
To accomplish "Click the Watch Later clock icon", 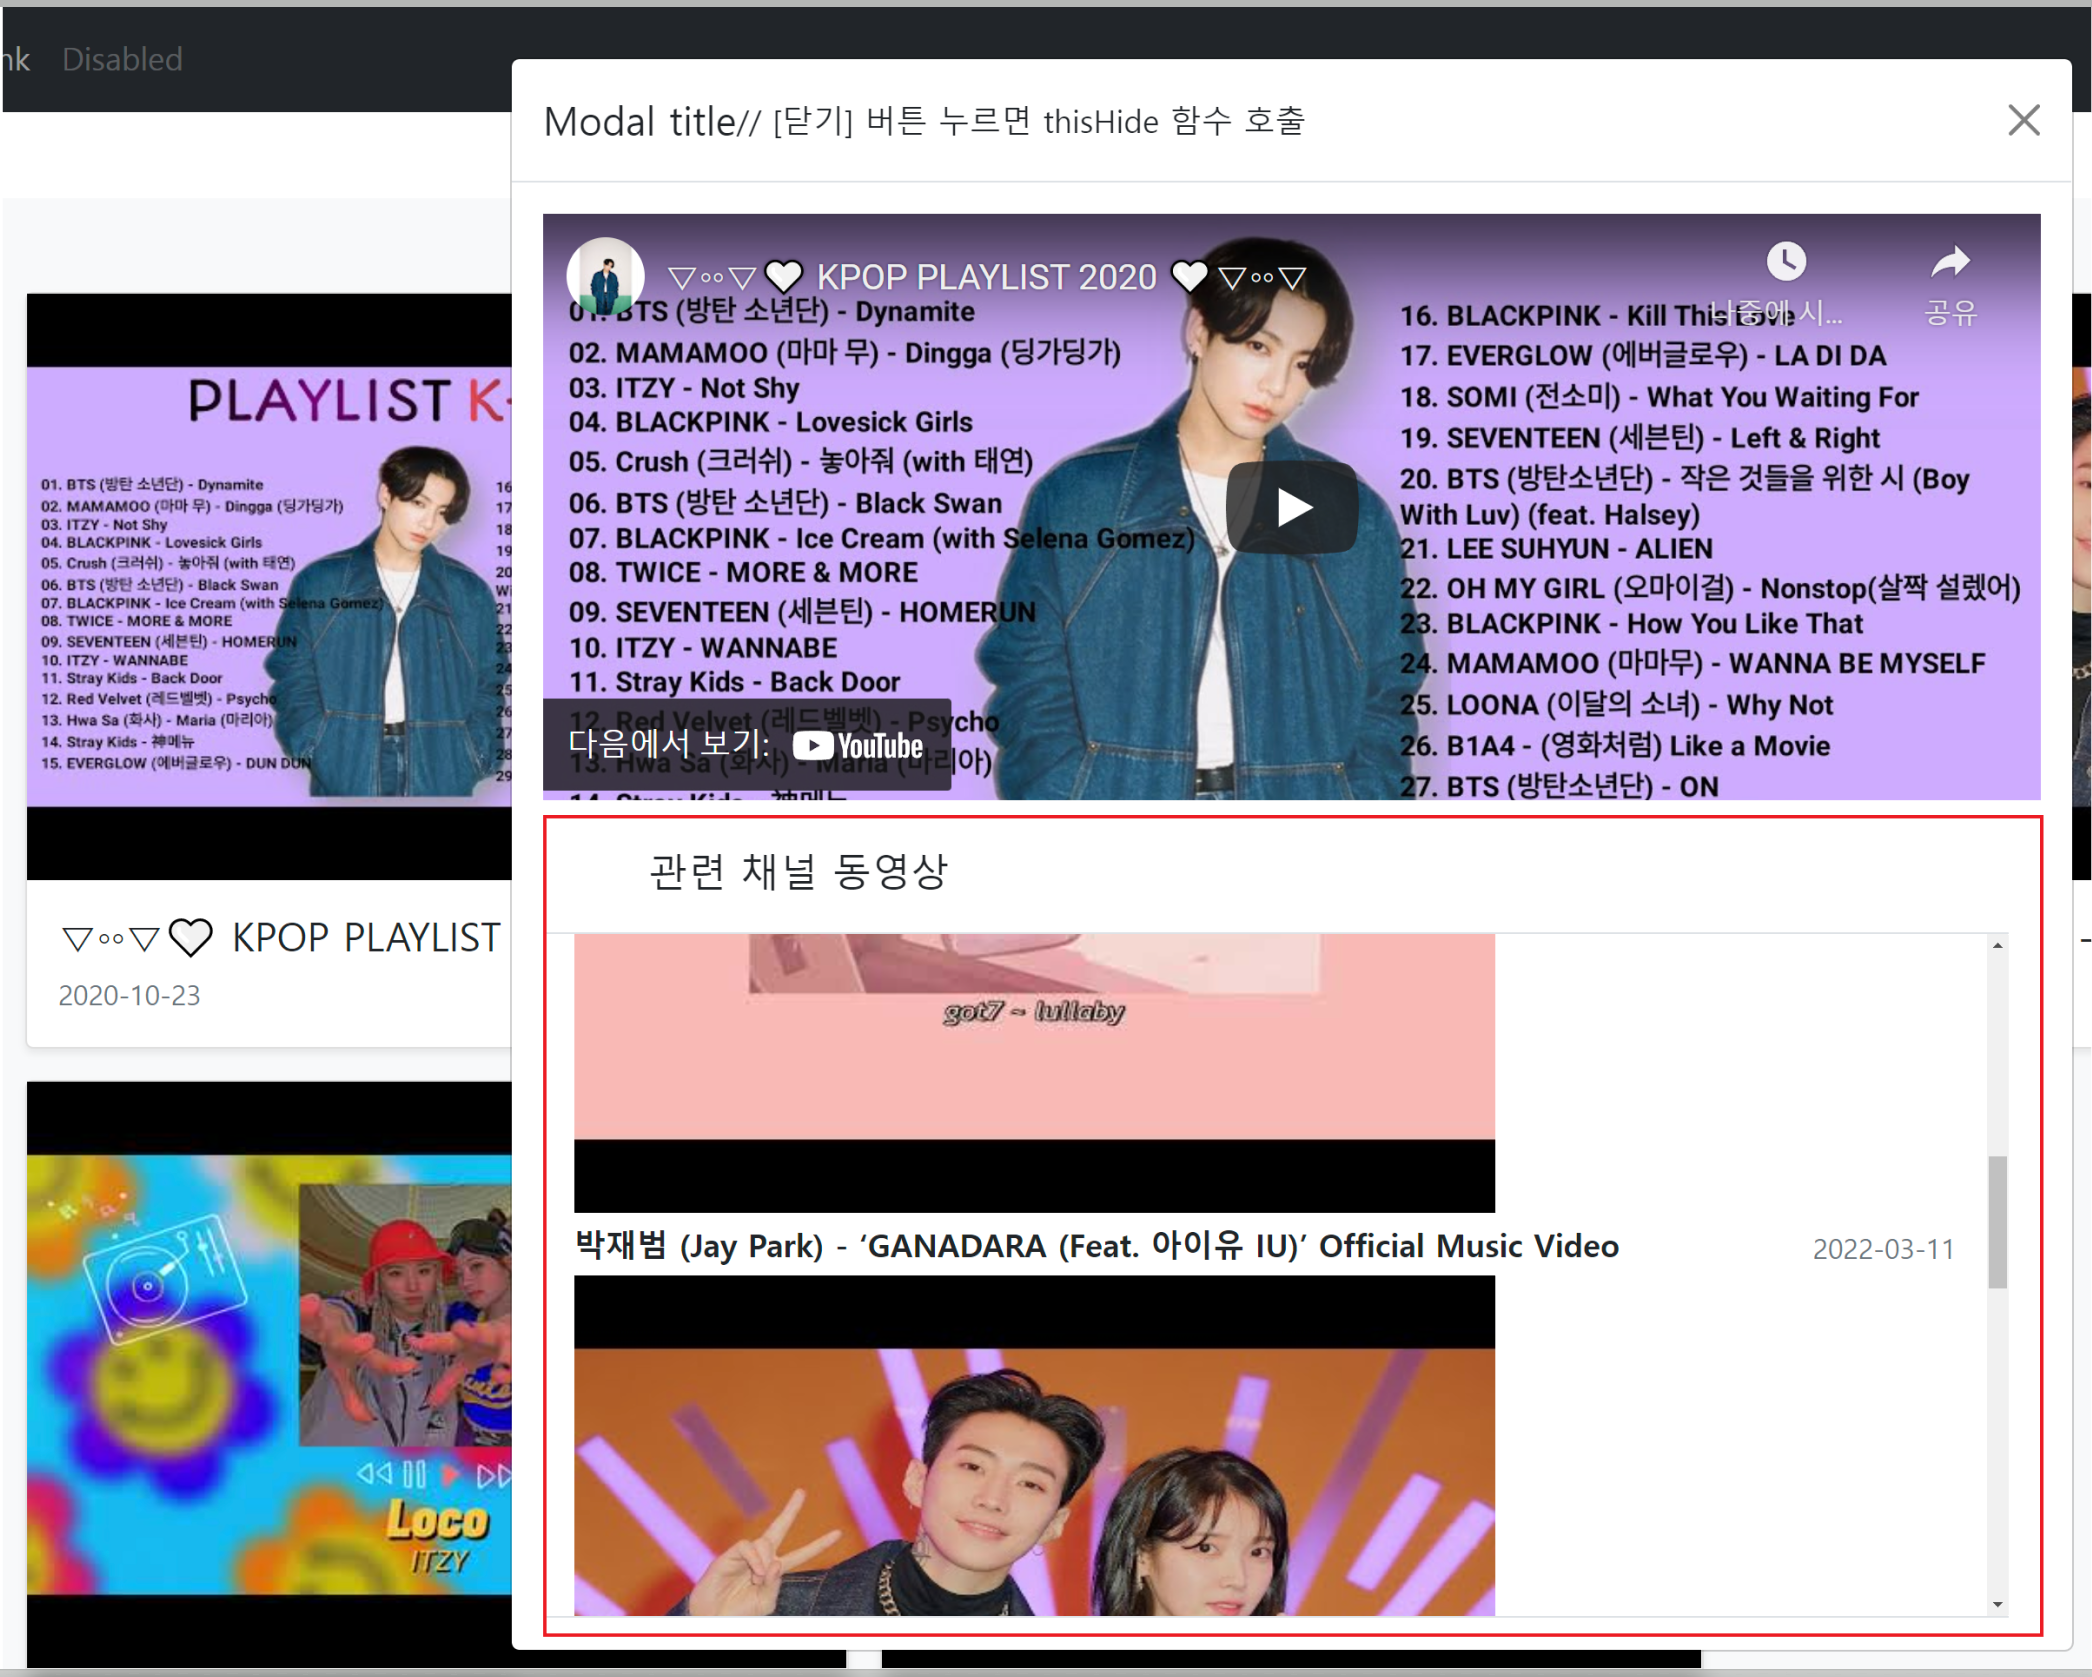I will tap(1785, 262).
